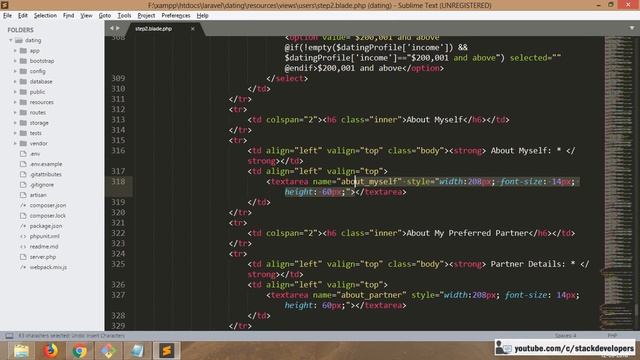This screenshot has width=640, height=360.
Task: Click the storage folder icon
Action: 23,123
